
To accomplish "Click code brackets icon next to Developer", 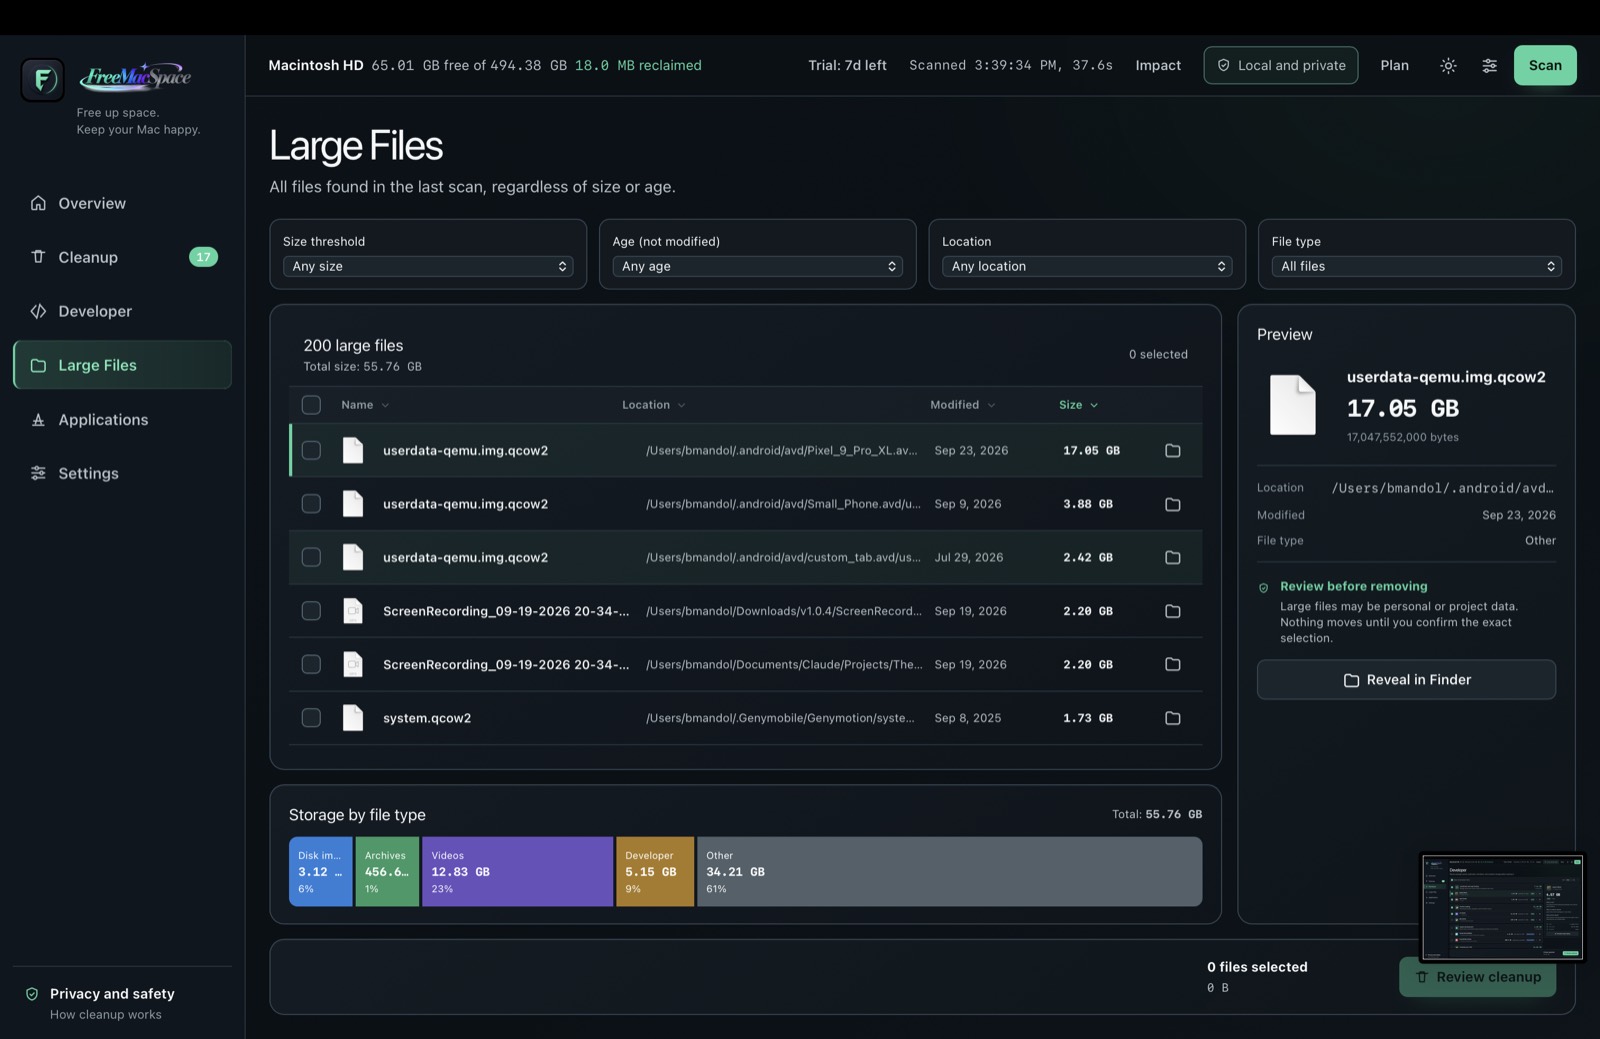I will click(x=38, y=311).
